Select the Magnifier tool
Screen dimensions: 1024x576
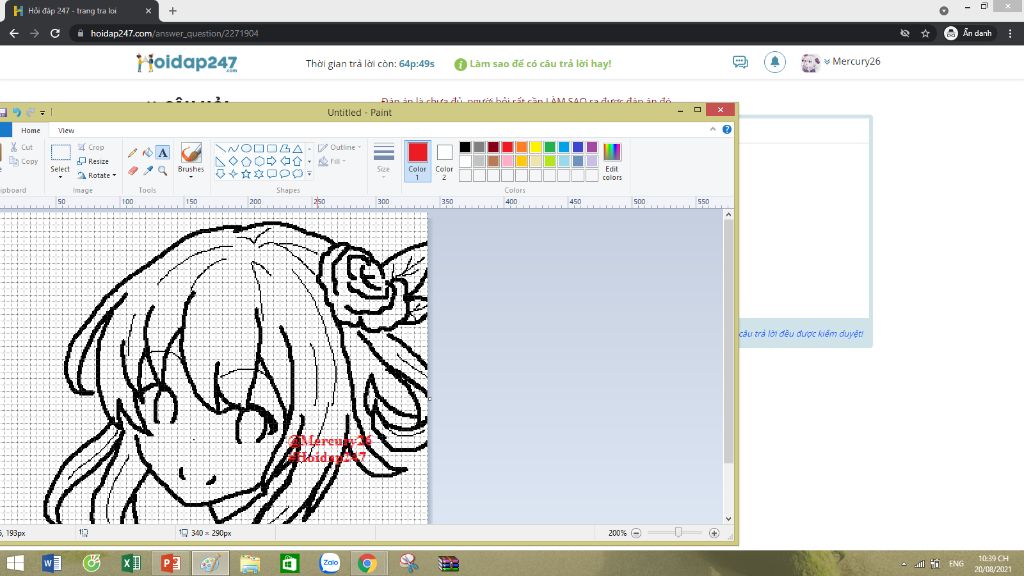click(x=163, y=170)
